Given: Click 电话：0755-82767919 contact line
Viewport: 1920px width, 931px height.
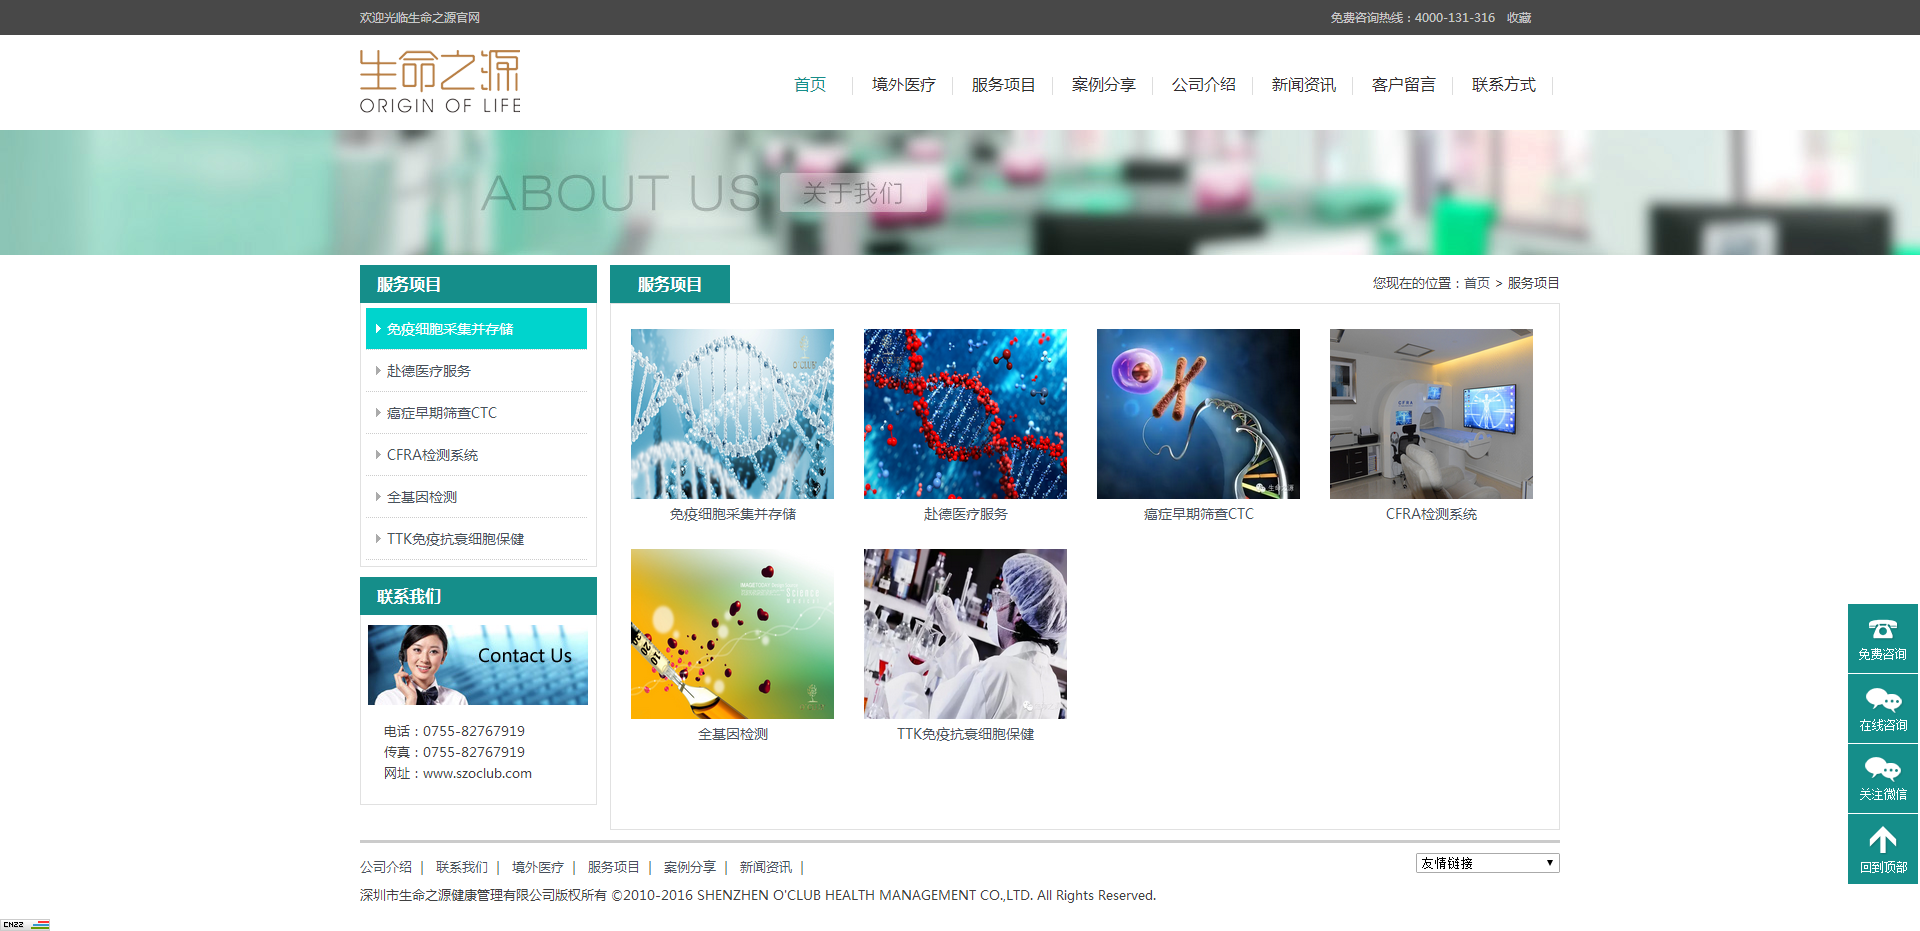Looking at the screenshot, I should pyautogui.click(x=454, y=732).
